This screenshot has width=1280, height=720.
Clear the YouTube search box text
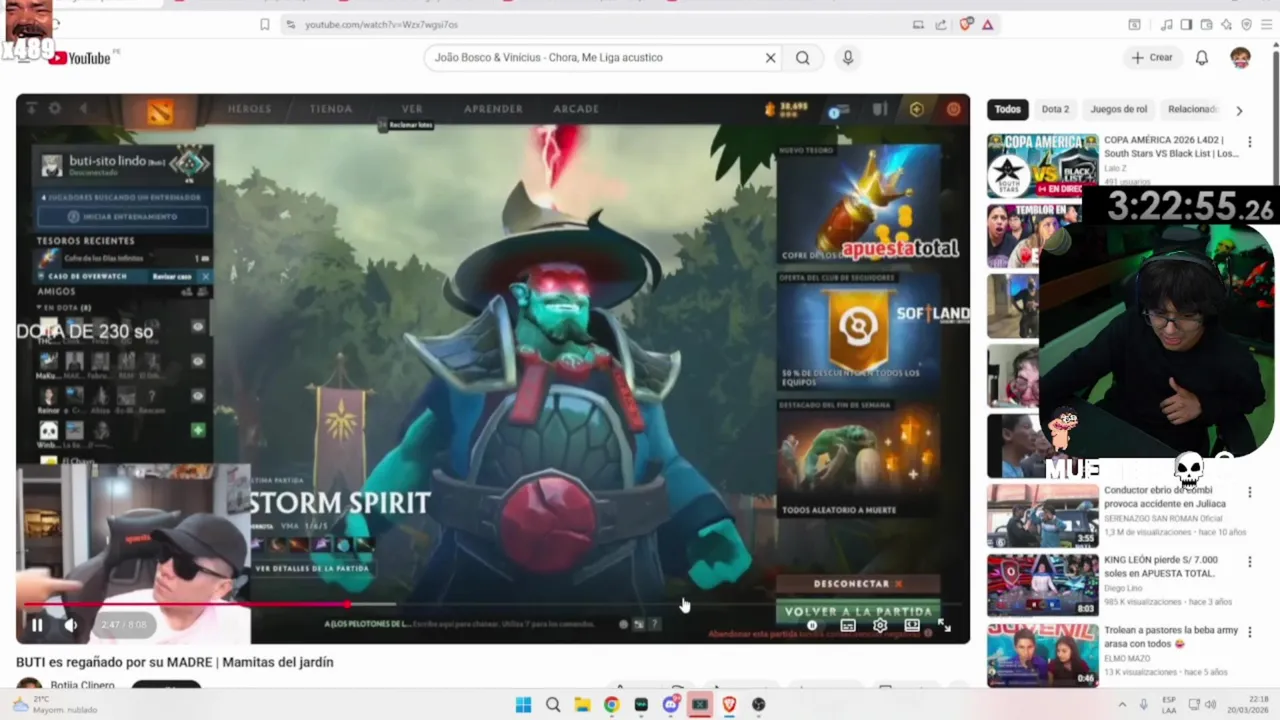[770, 58]
